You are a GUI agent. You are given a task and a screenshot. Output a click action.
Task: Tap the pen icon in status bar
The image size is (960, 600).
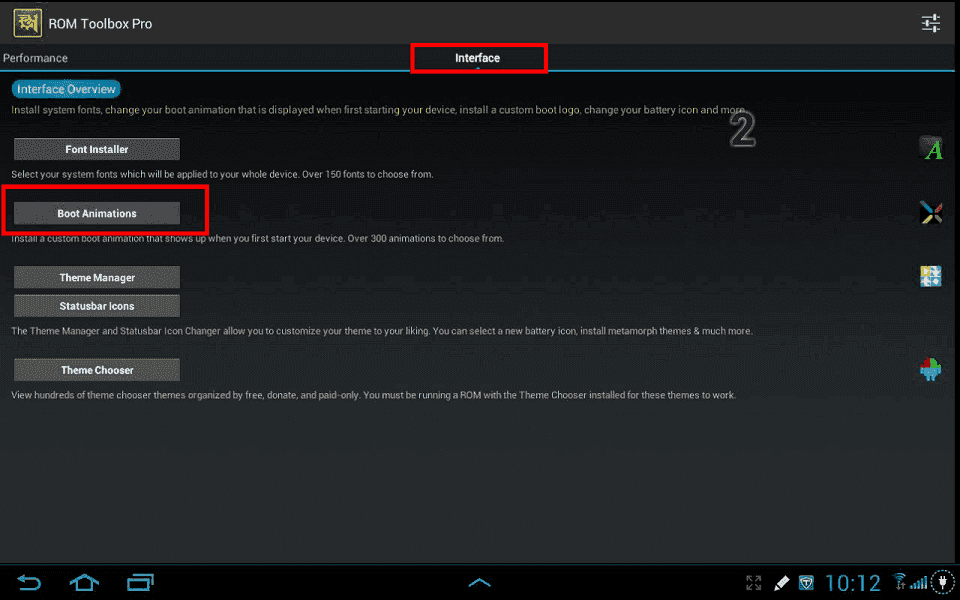pyautogui.click(x=781, y=583)
